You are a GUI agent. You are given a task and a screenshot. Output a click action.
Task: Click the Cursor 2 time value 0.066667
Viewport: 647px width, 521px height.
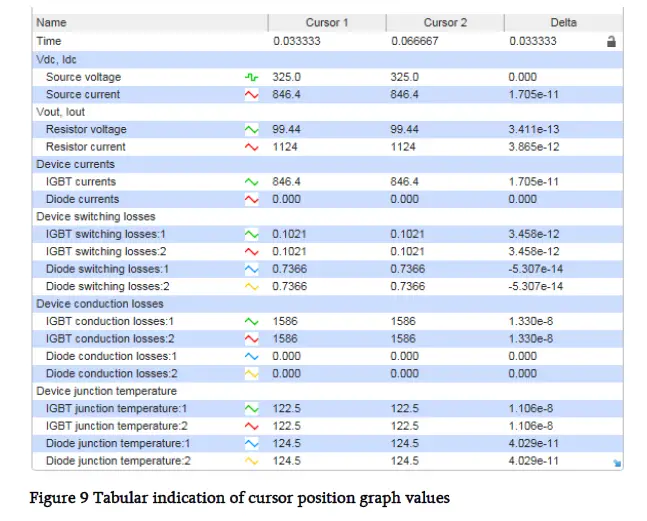pyautogui.click(x=413, y=42)
